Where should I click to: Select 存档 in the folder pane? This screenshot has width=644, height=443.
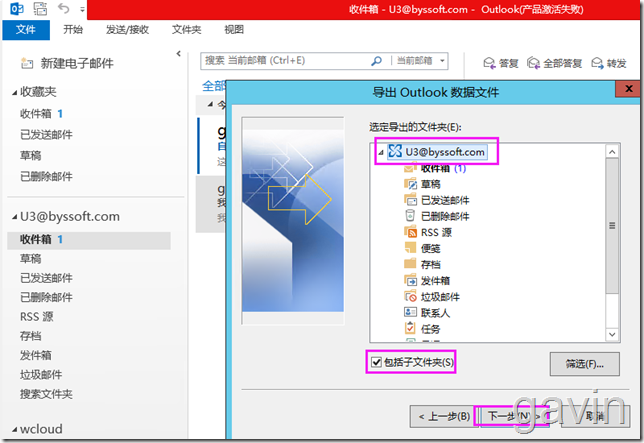click(31, 336)
